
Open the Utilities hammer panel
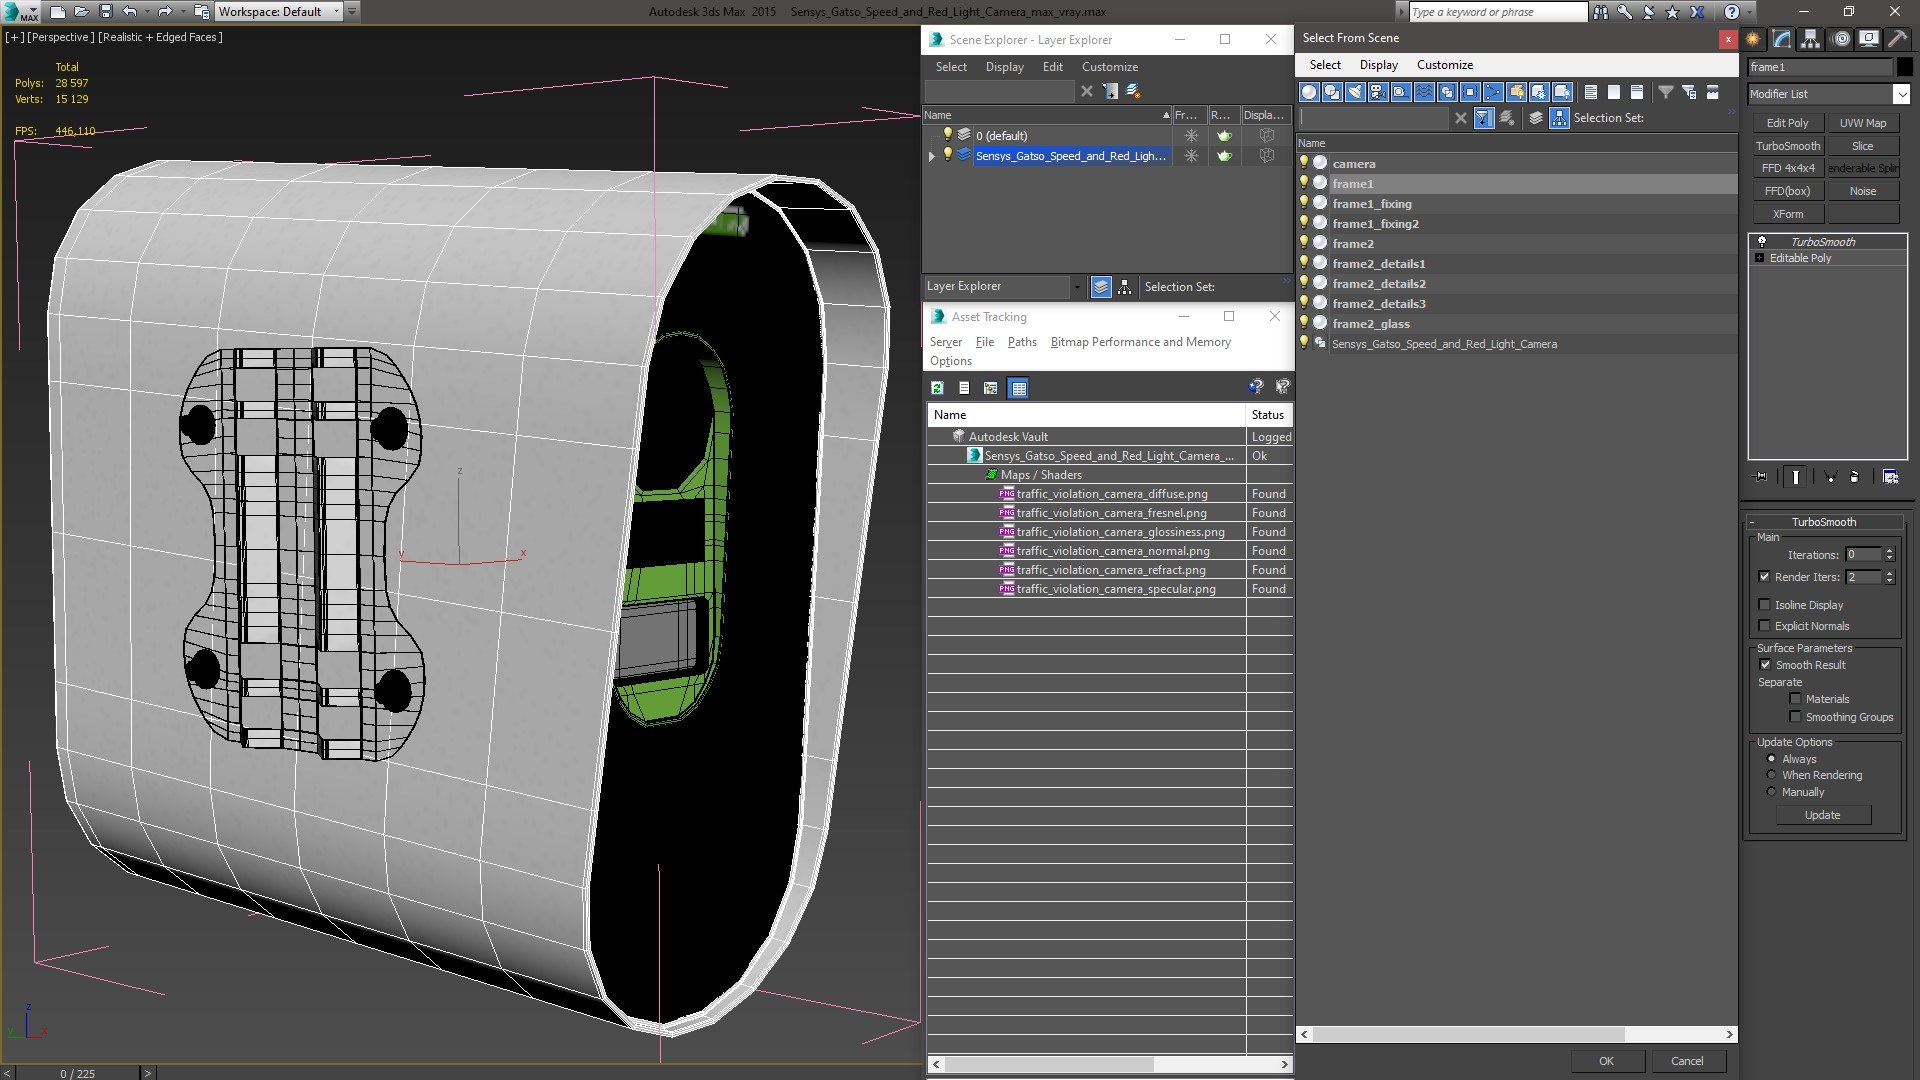pyautogui.click(x=1897, y=39)
